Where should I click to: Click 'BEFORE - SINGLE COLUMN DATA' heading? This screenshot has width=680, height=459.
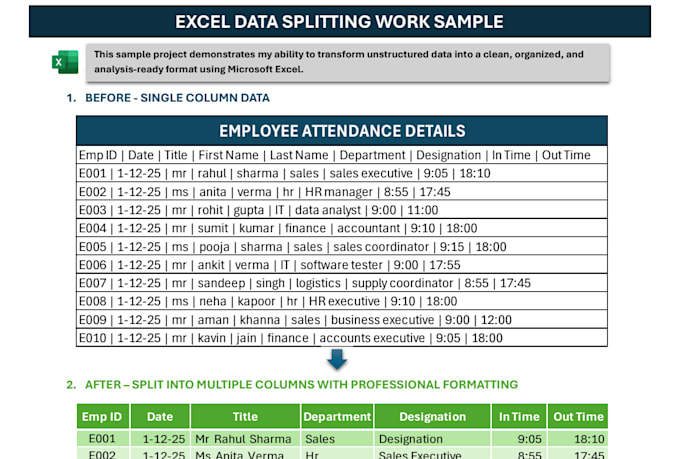coord(177,98)
